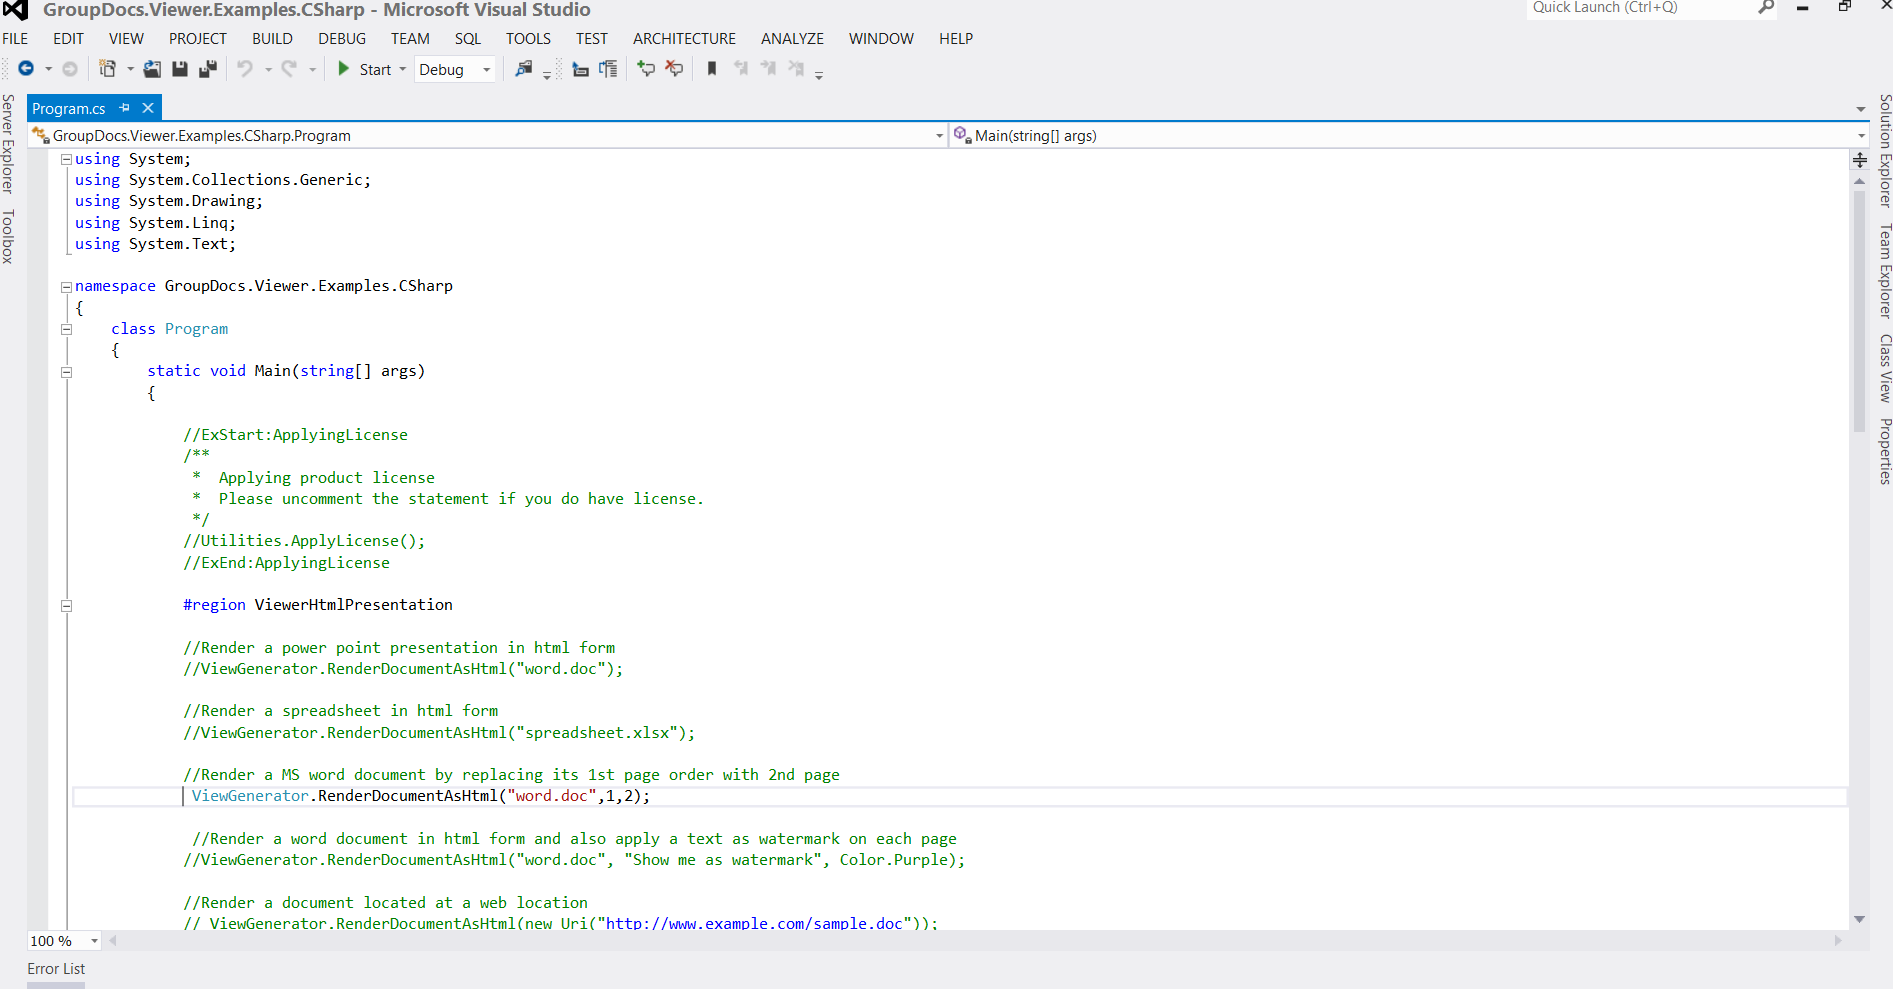Click the Visual Studio logo icon
Screen dimensions: 1893x989
(x=15, y=10)
